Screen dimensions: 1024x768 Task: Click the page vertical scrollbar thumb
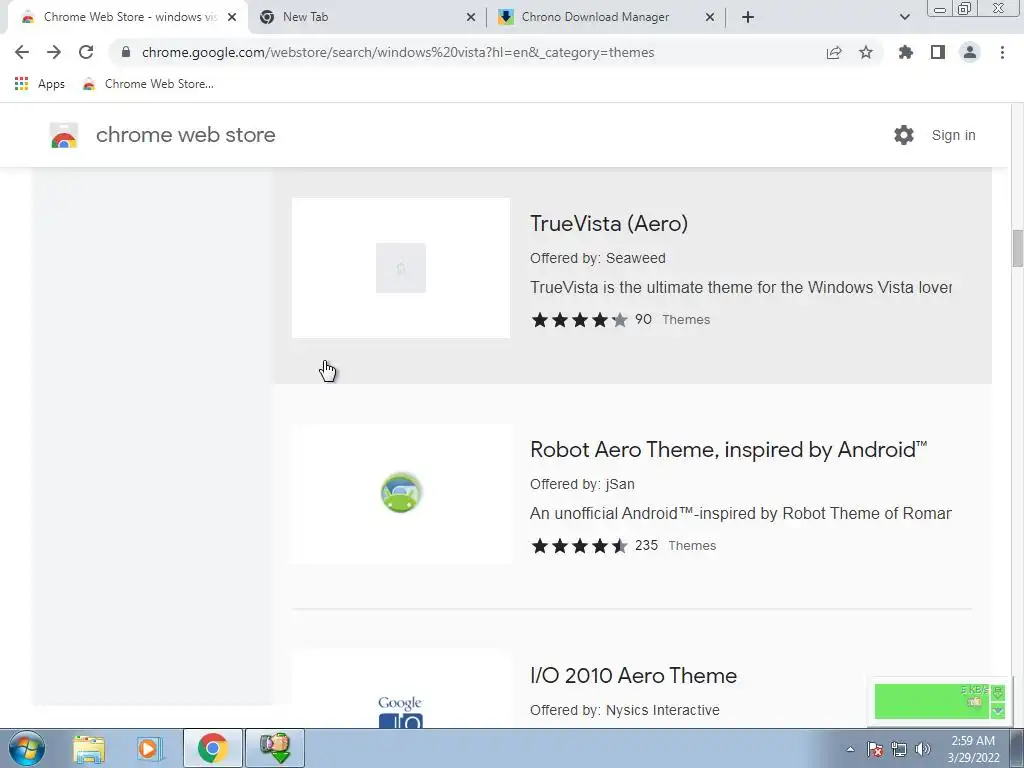pyautogui.click(x=1017, y=248)
